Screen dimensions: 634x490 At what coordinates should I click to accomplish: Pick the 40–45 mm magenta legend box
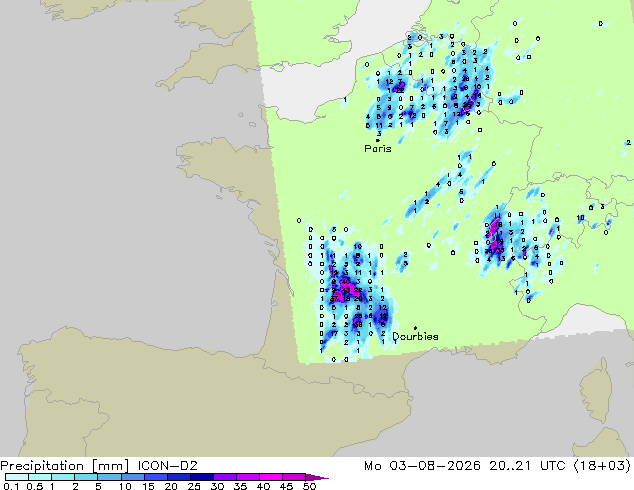[x=271, y=477]
